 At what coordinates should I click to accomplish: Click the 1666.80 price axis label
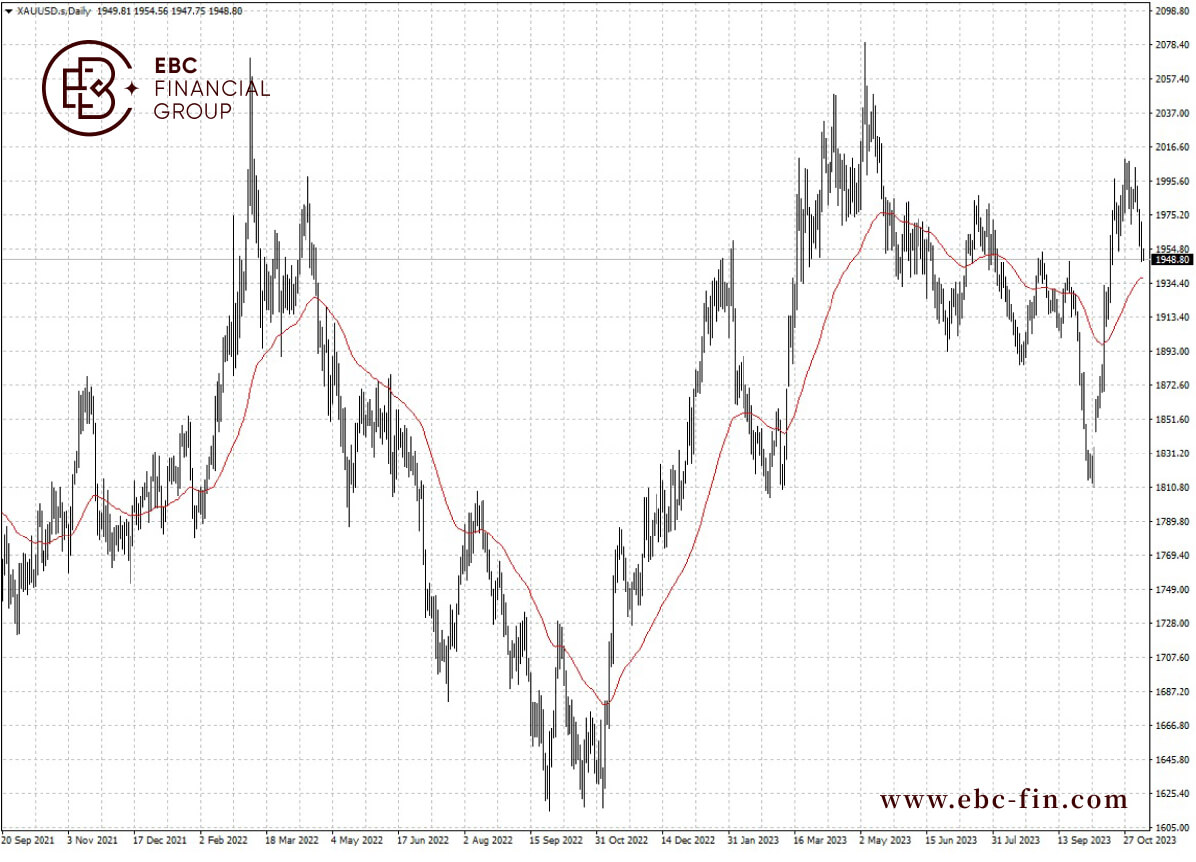[x=1172, y=725]
